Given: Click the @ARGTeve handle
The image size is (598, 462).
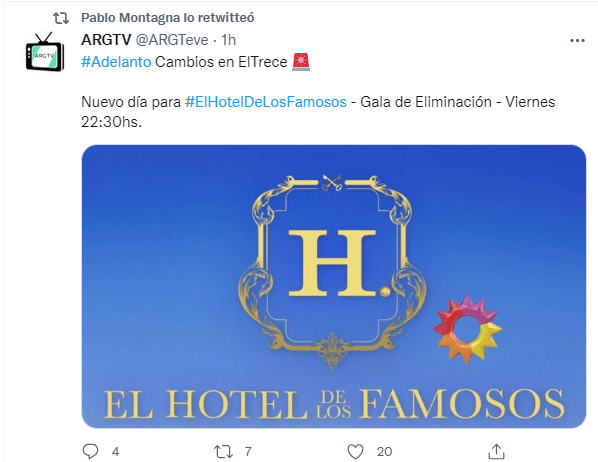Looking at the screenshot, I should click(172, 40).
